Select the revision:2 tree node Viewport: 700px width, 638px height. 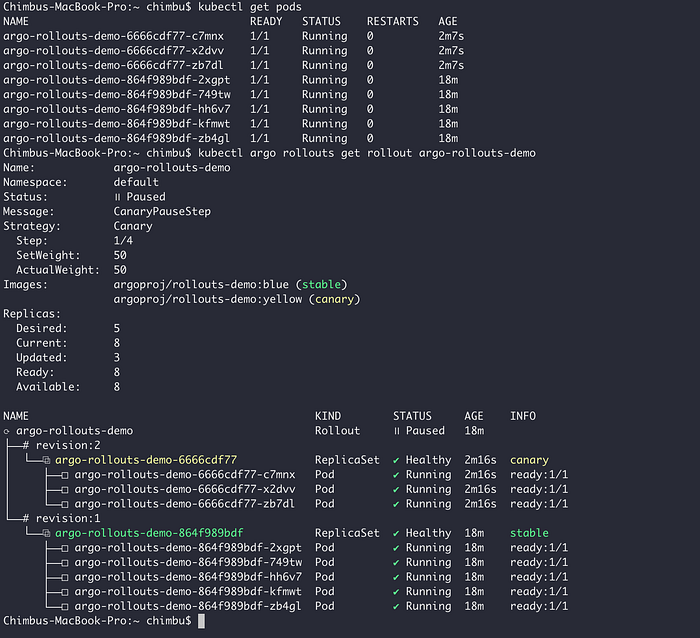point(62,445)
